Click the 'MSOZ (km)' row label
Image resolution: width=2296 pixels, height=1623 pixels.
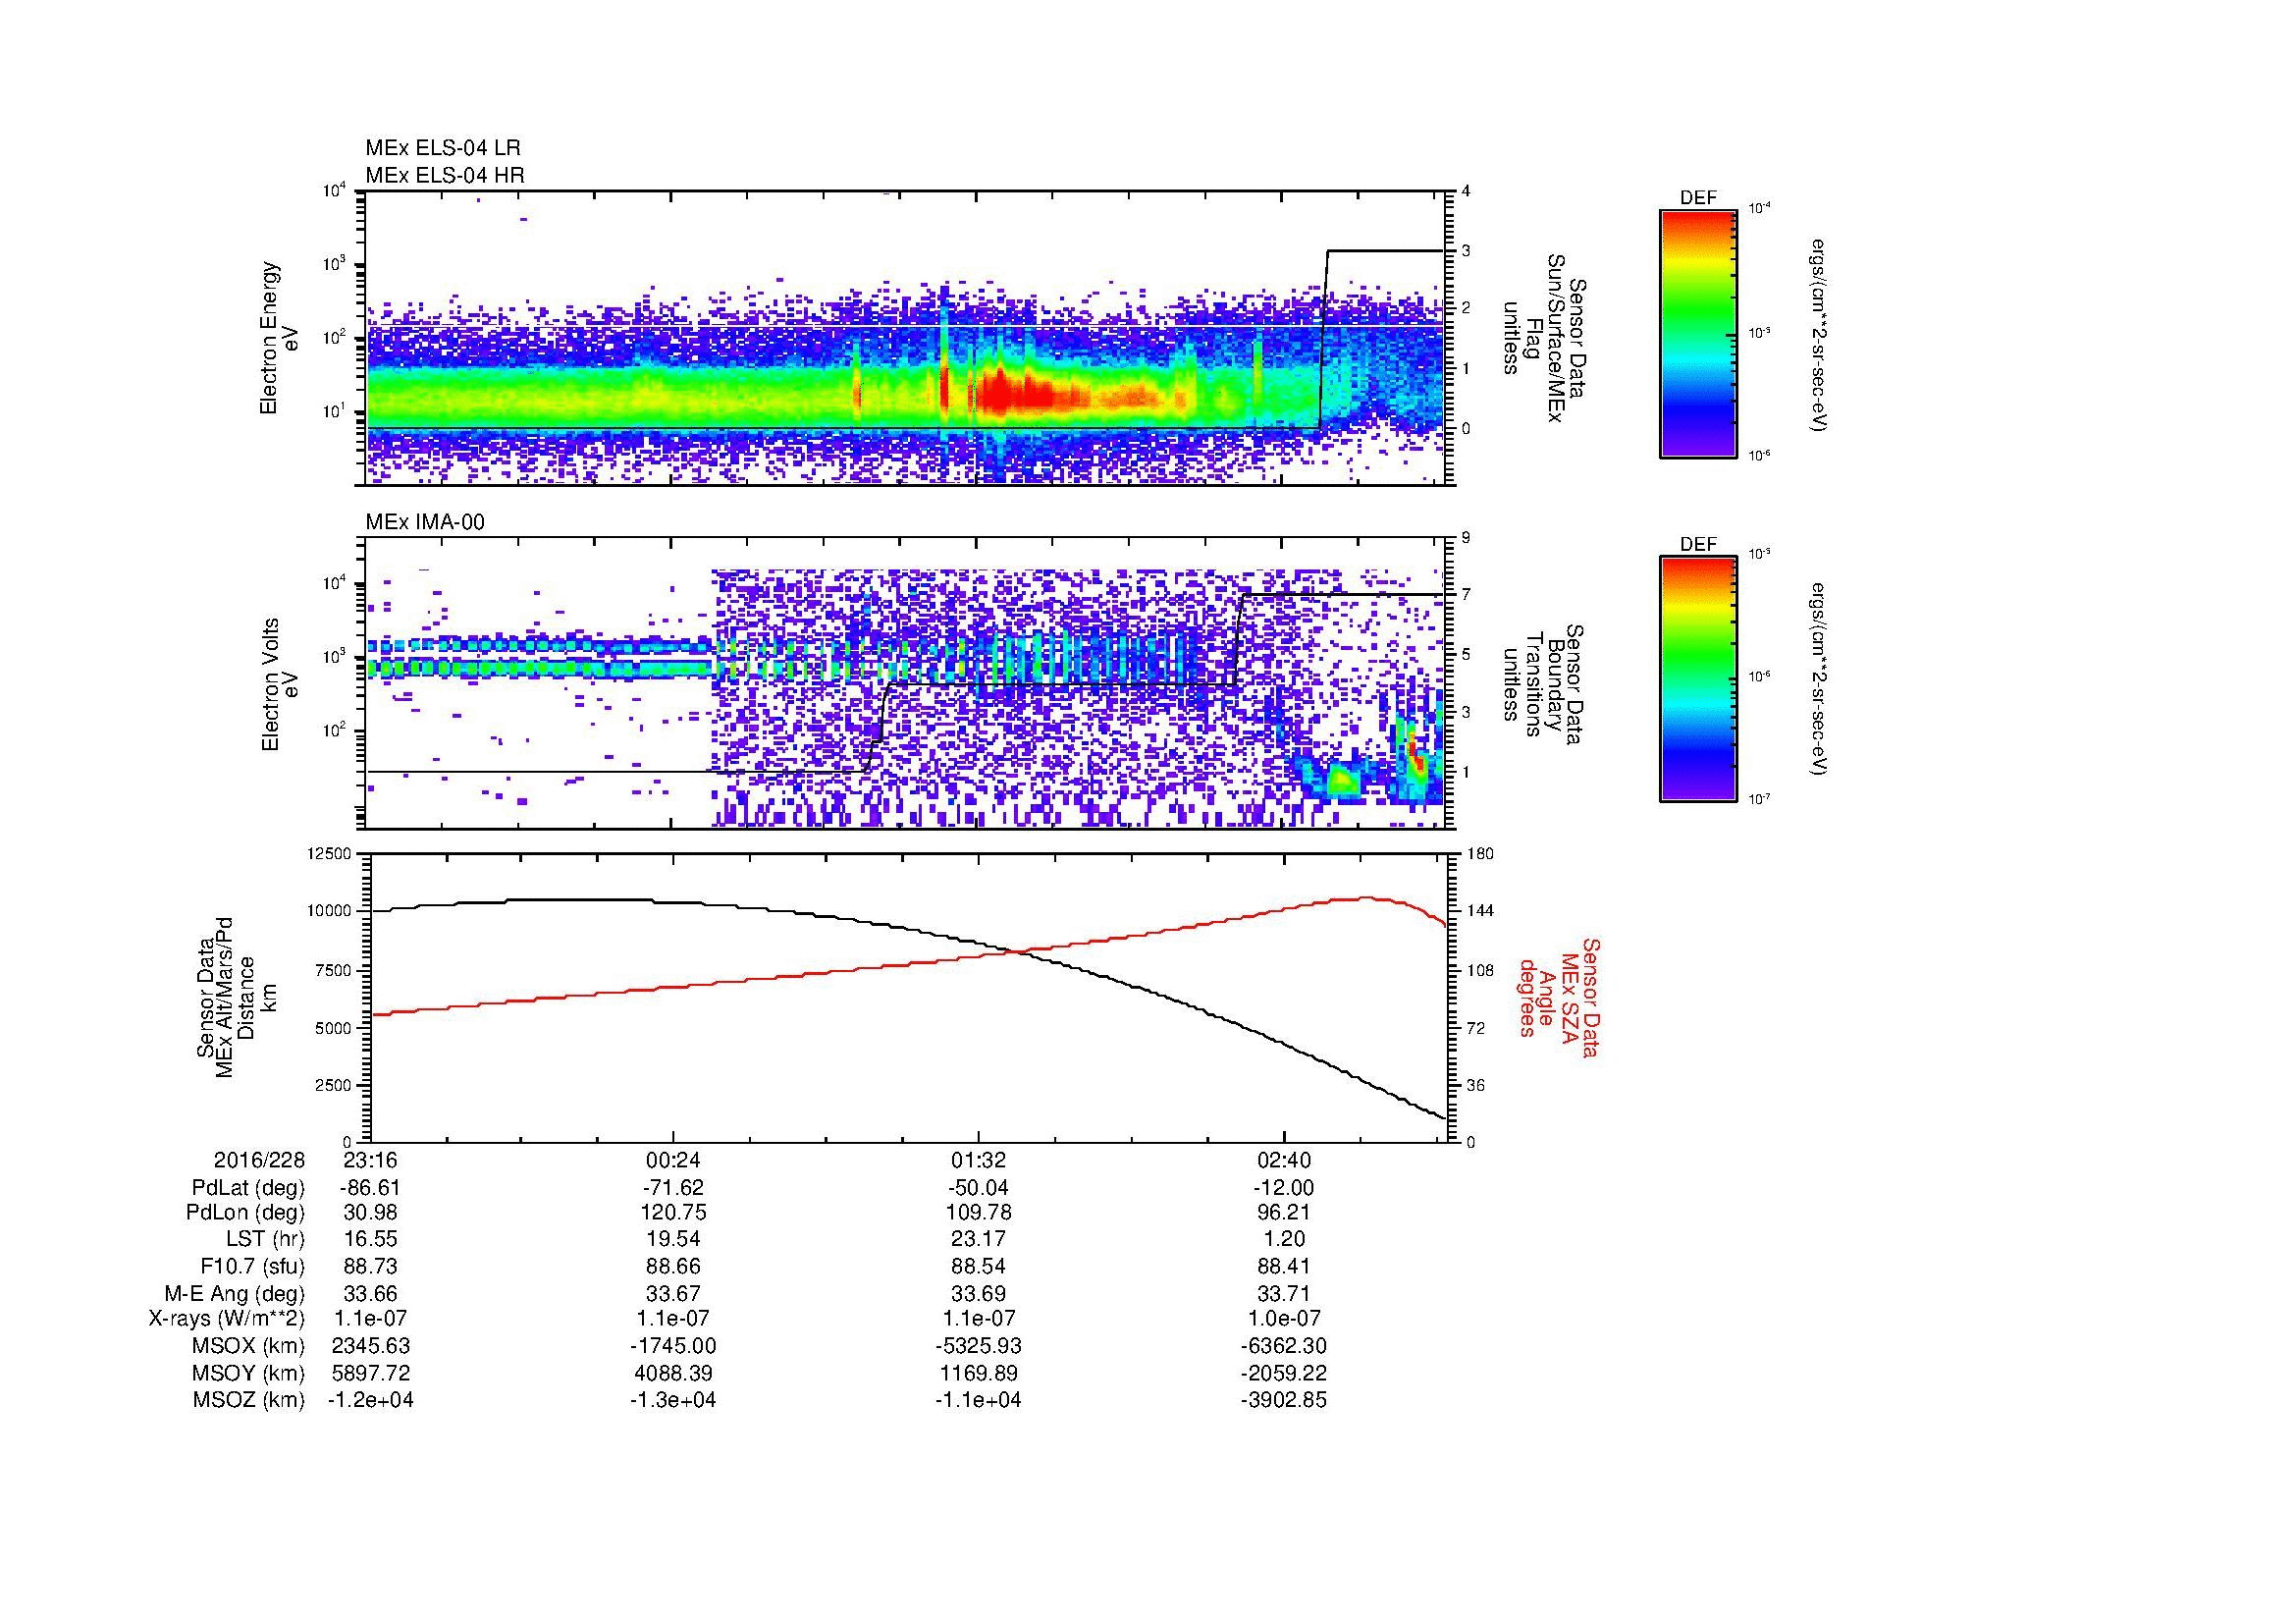click(x=248, y=1400)
